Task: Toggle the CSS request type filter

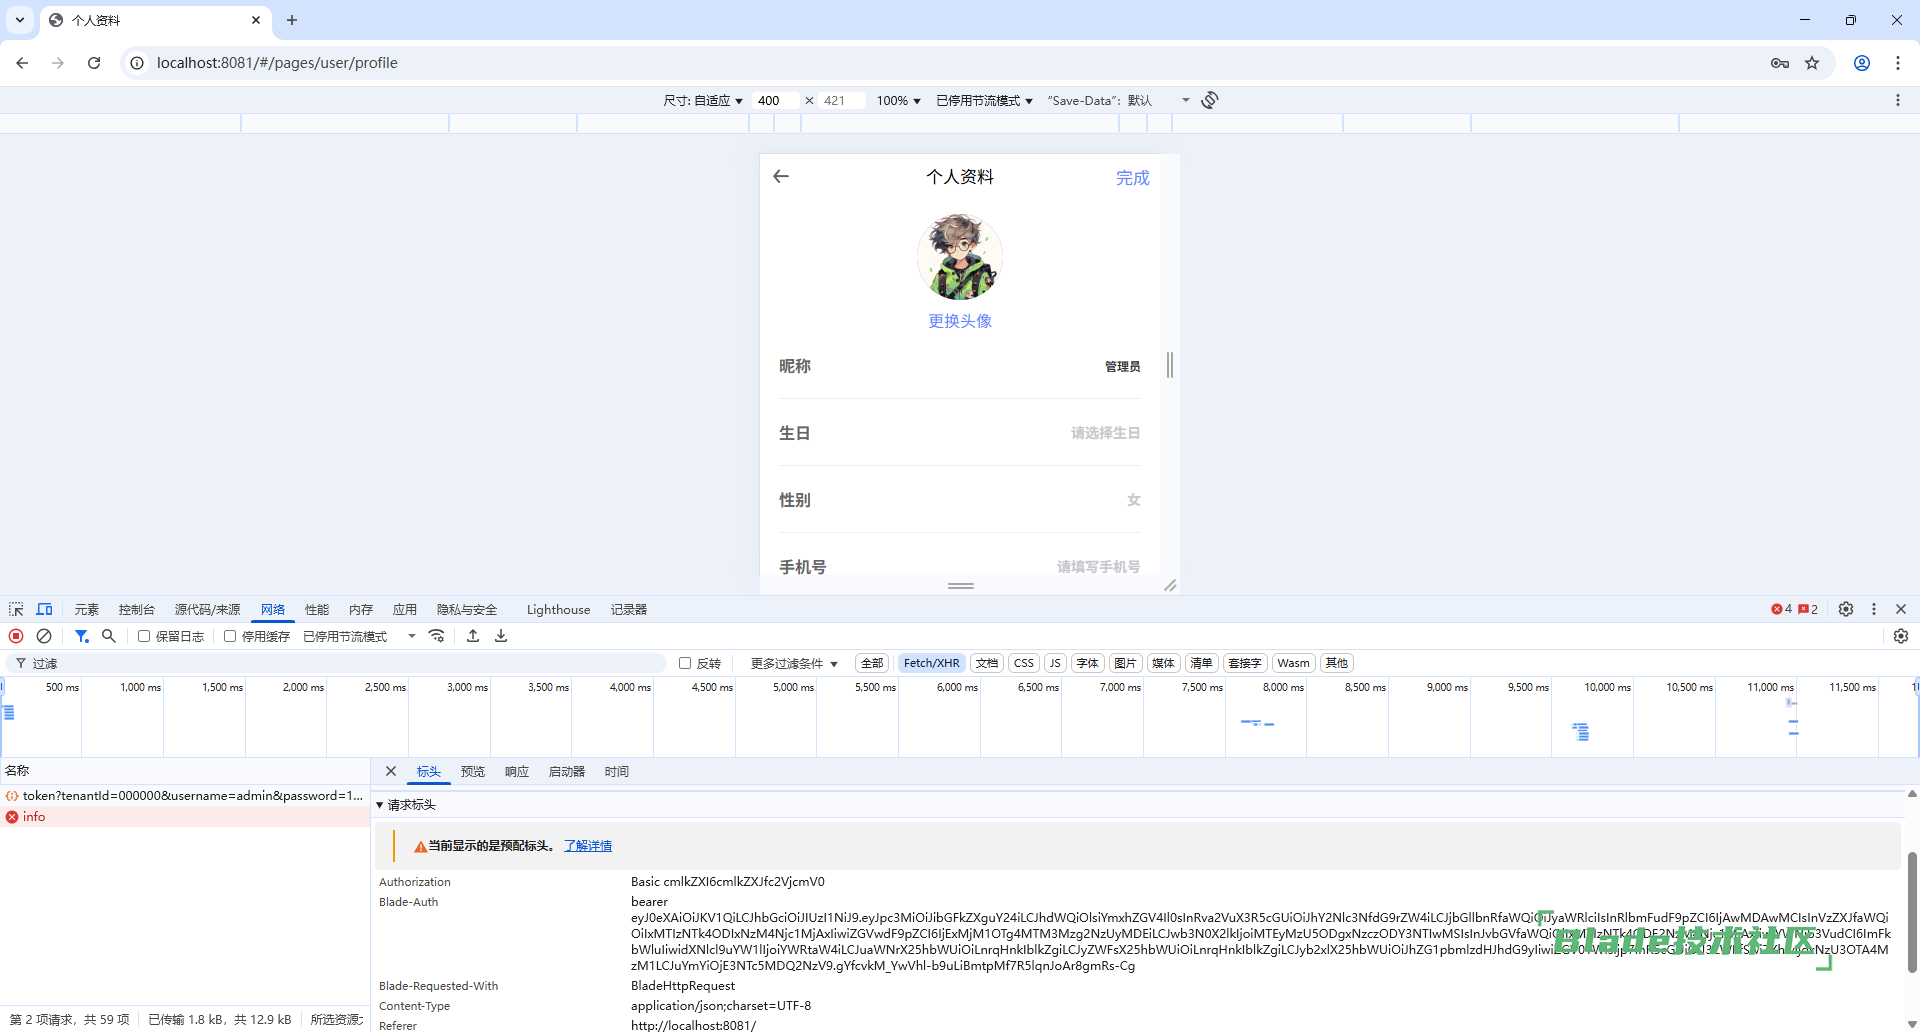Action: [x=1024, y=663]
